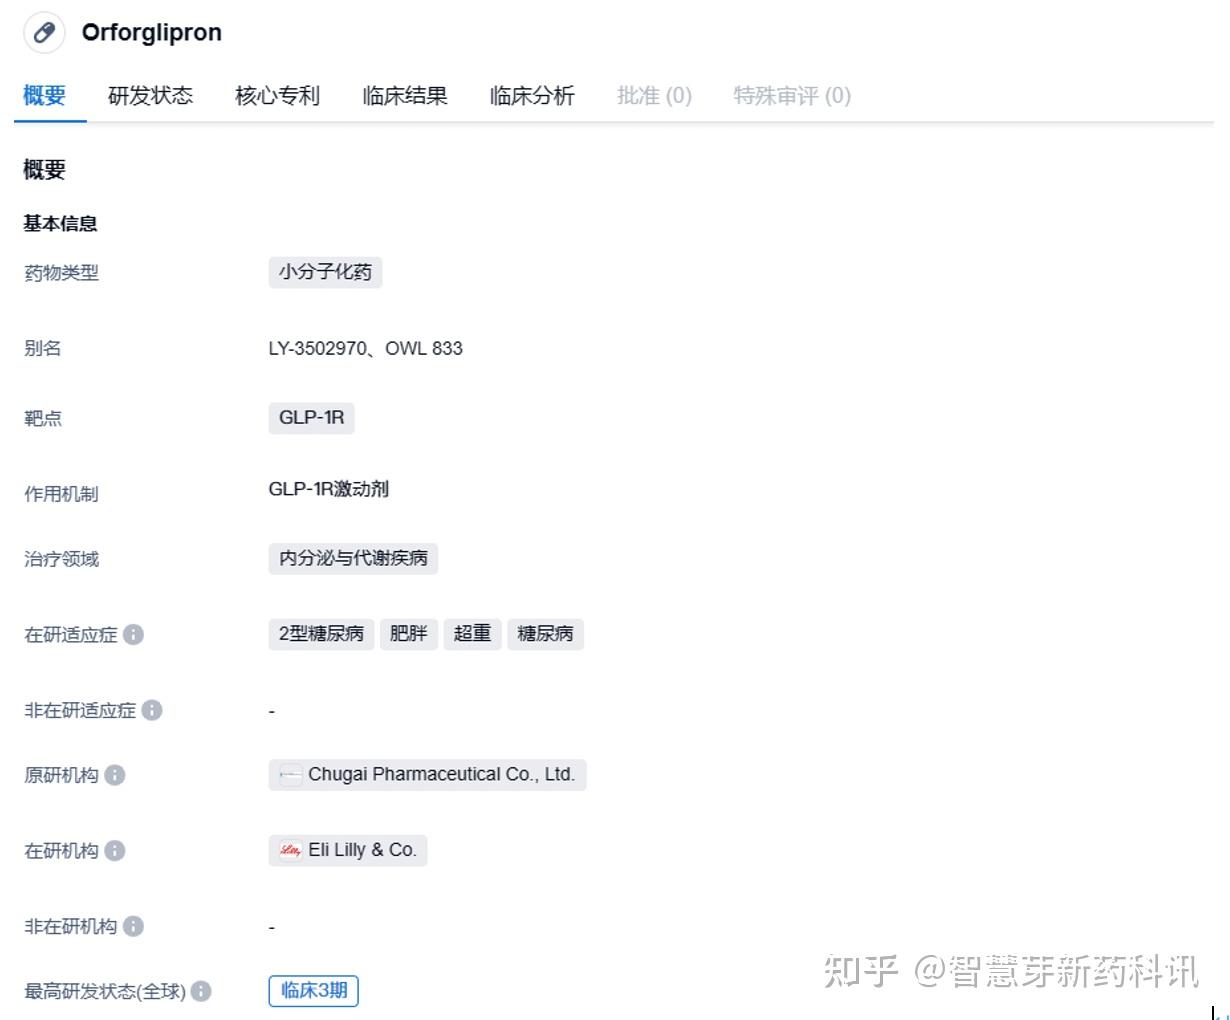Click the 靶点 field label

point(43,418)
